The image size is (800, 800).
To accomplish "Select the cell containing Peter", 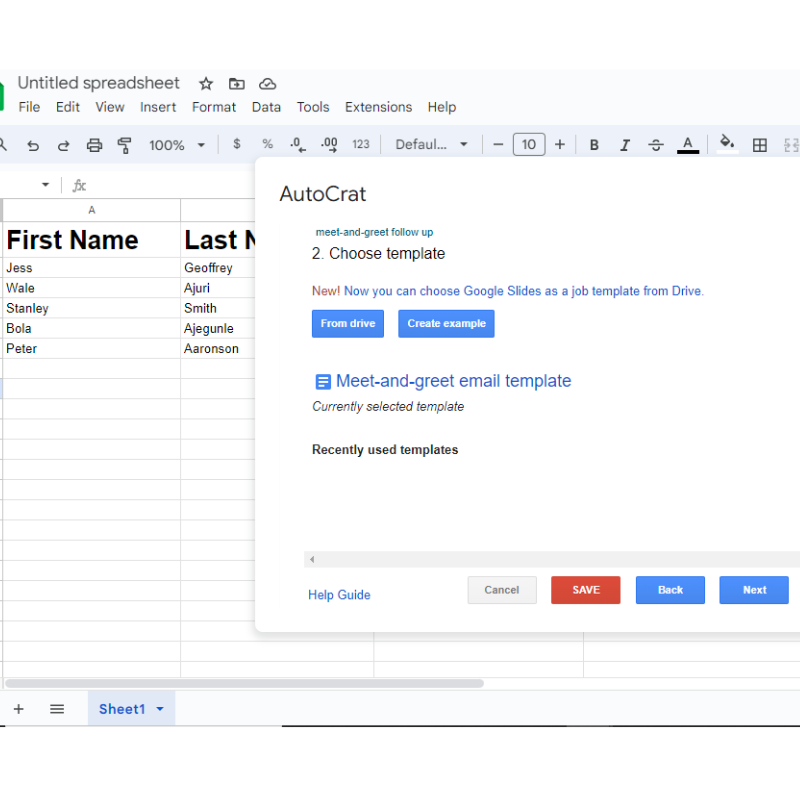I will pyautogui.click(x=92, y=348).
